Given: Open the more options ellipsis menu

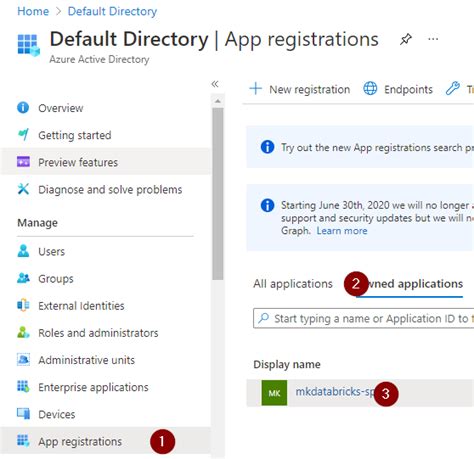Looking at the screenshot, I should (x=433, y=39).
